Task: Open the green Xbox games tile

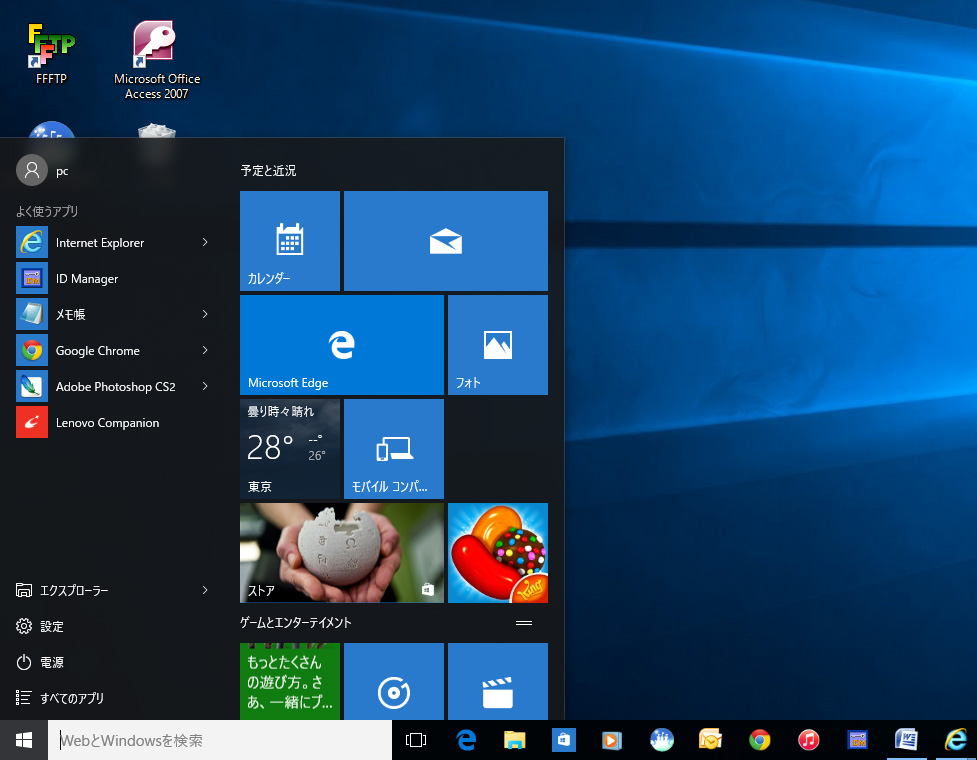Action: point(290,682)
